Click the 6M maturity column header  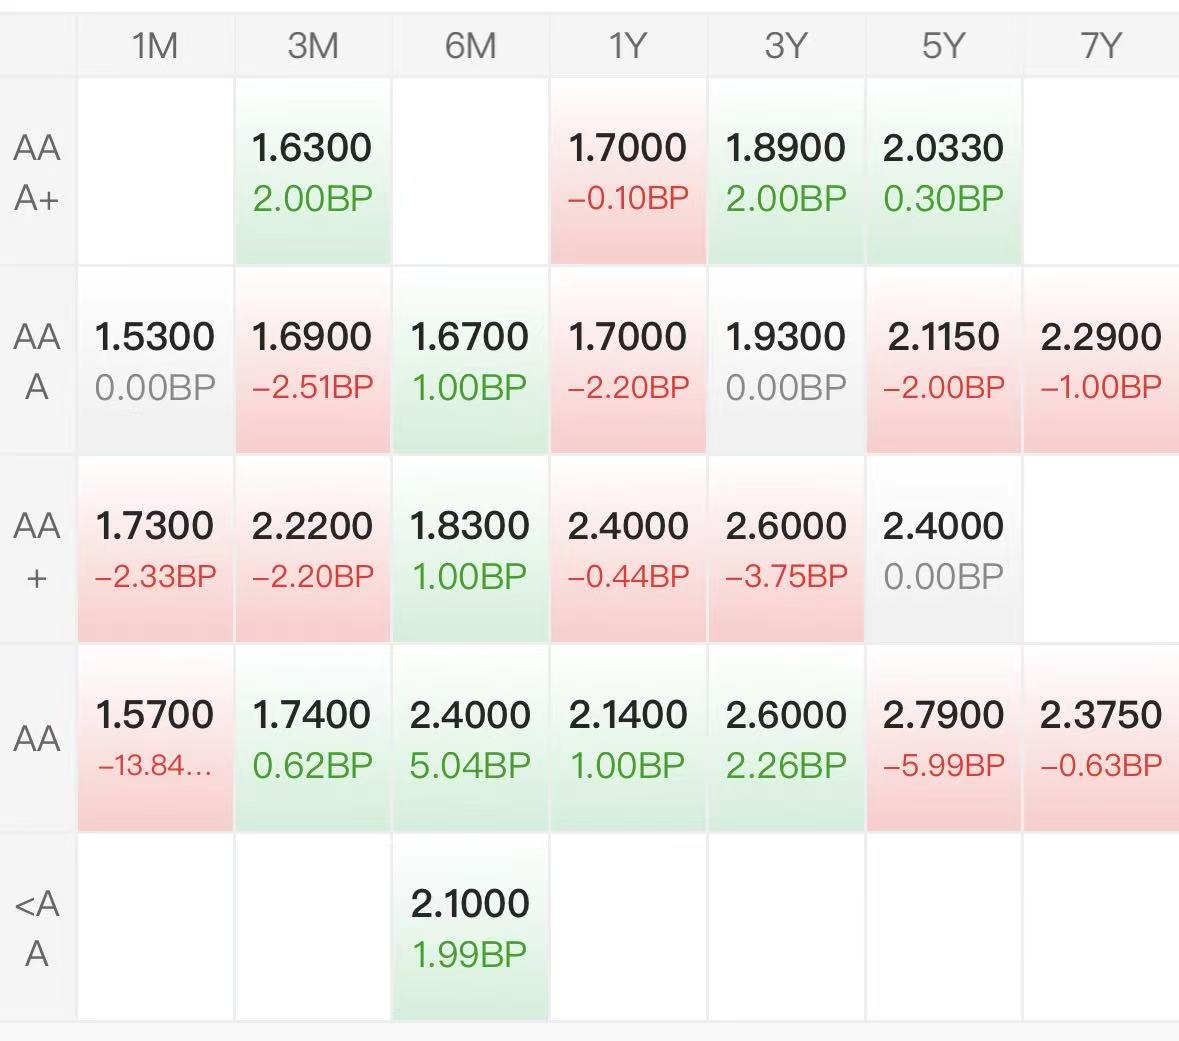(470, 45)
